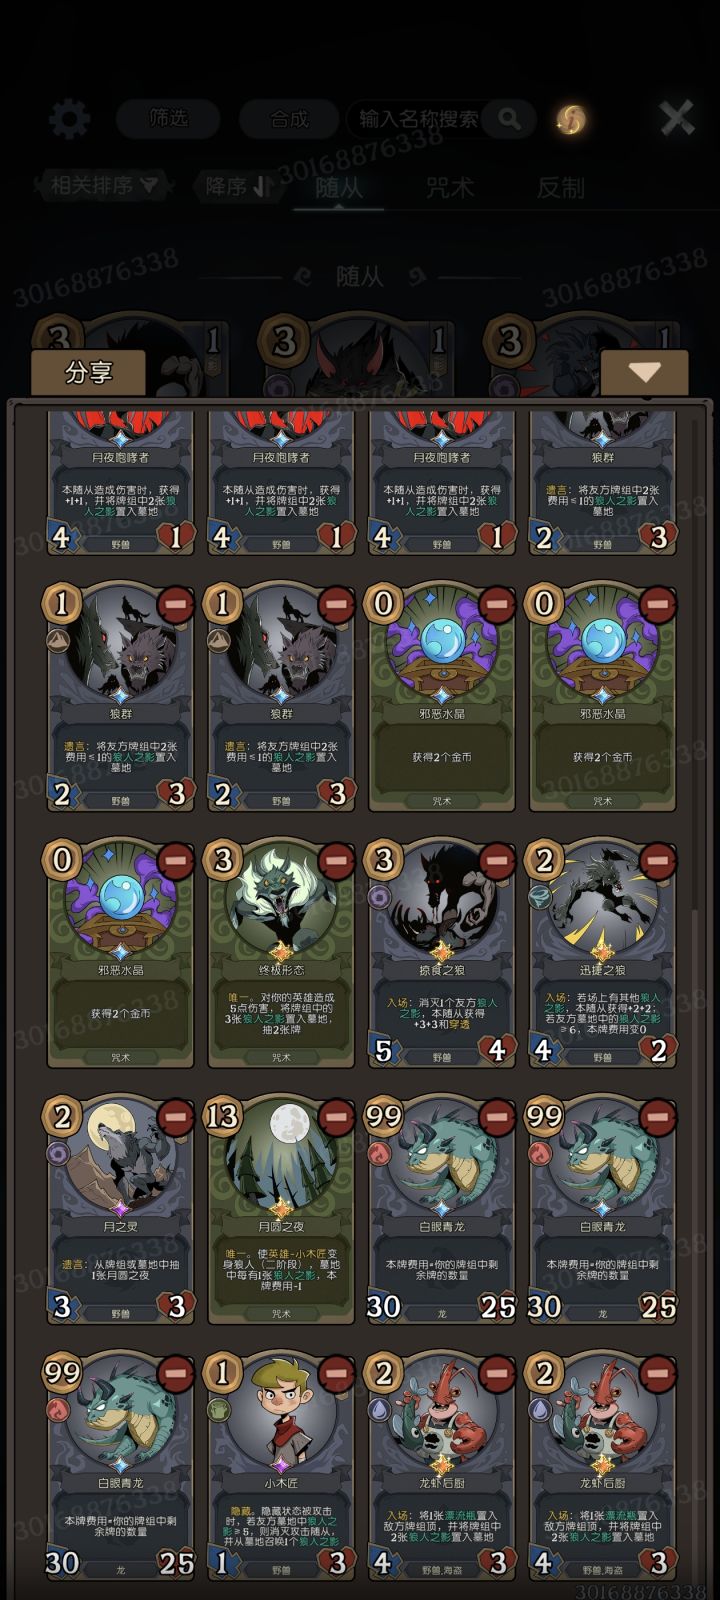Click the 合成 craft button
The image size is (720, 1600).
[x=289, y=119]
